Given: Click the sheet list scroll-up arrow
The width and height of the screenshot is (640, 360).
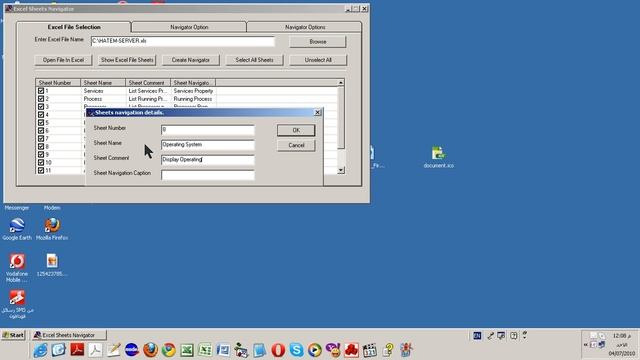Looking at the screenshot, I should [x=341, y=82].
